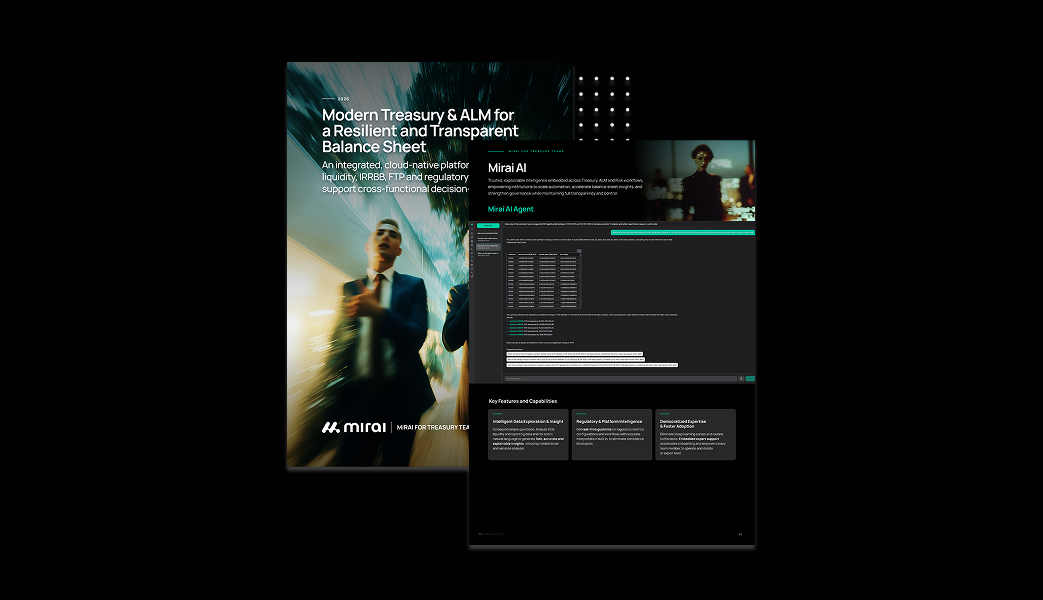Click the green send button beside the input

[750, 378]
